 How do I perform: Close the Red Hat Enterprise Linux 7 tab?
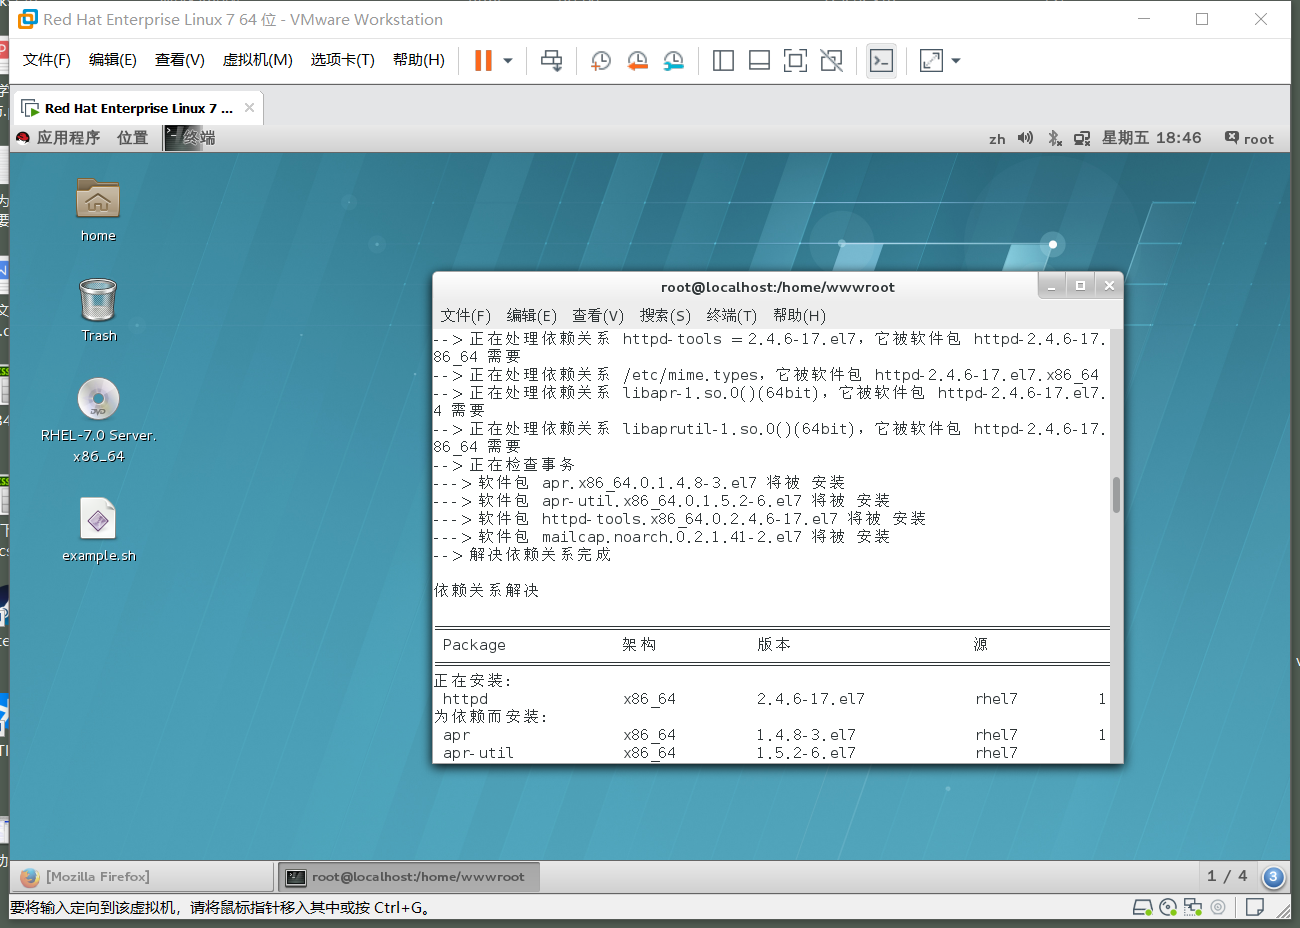coord(249,108)
